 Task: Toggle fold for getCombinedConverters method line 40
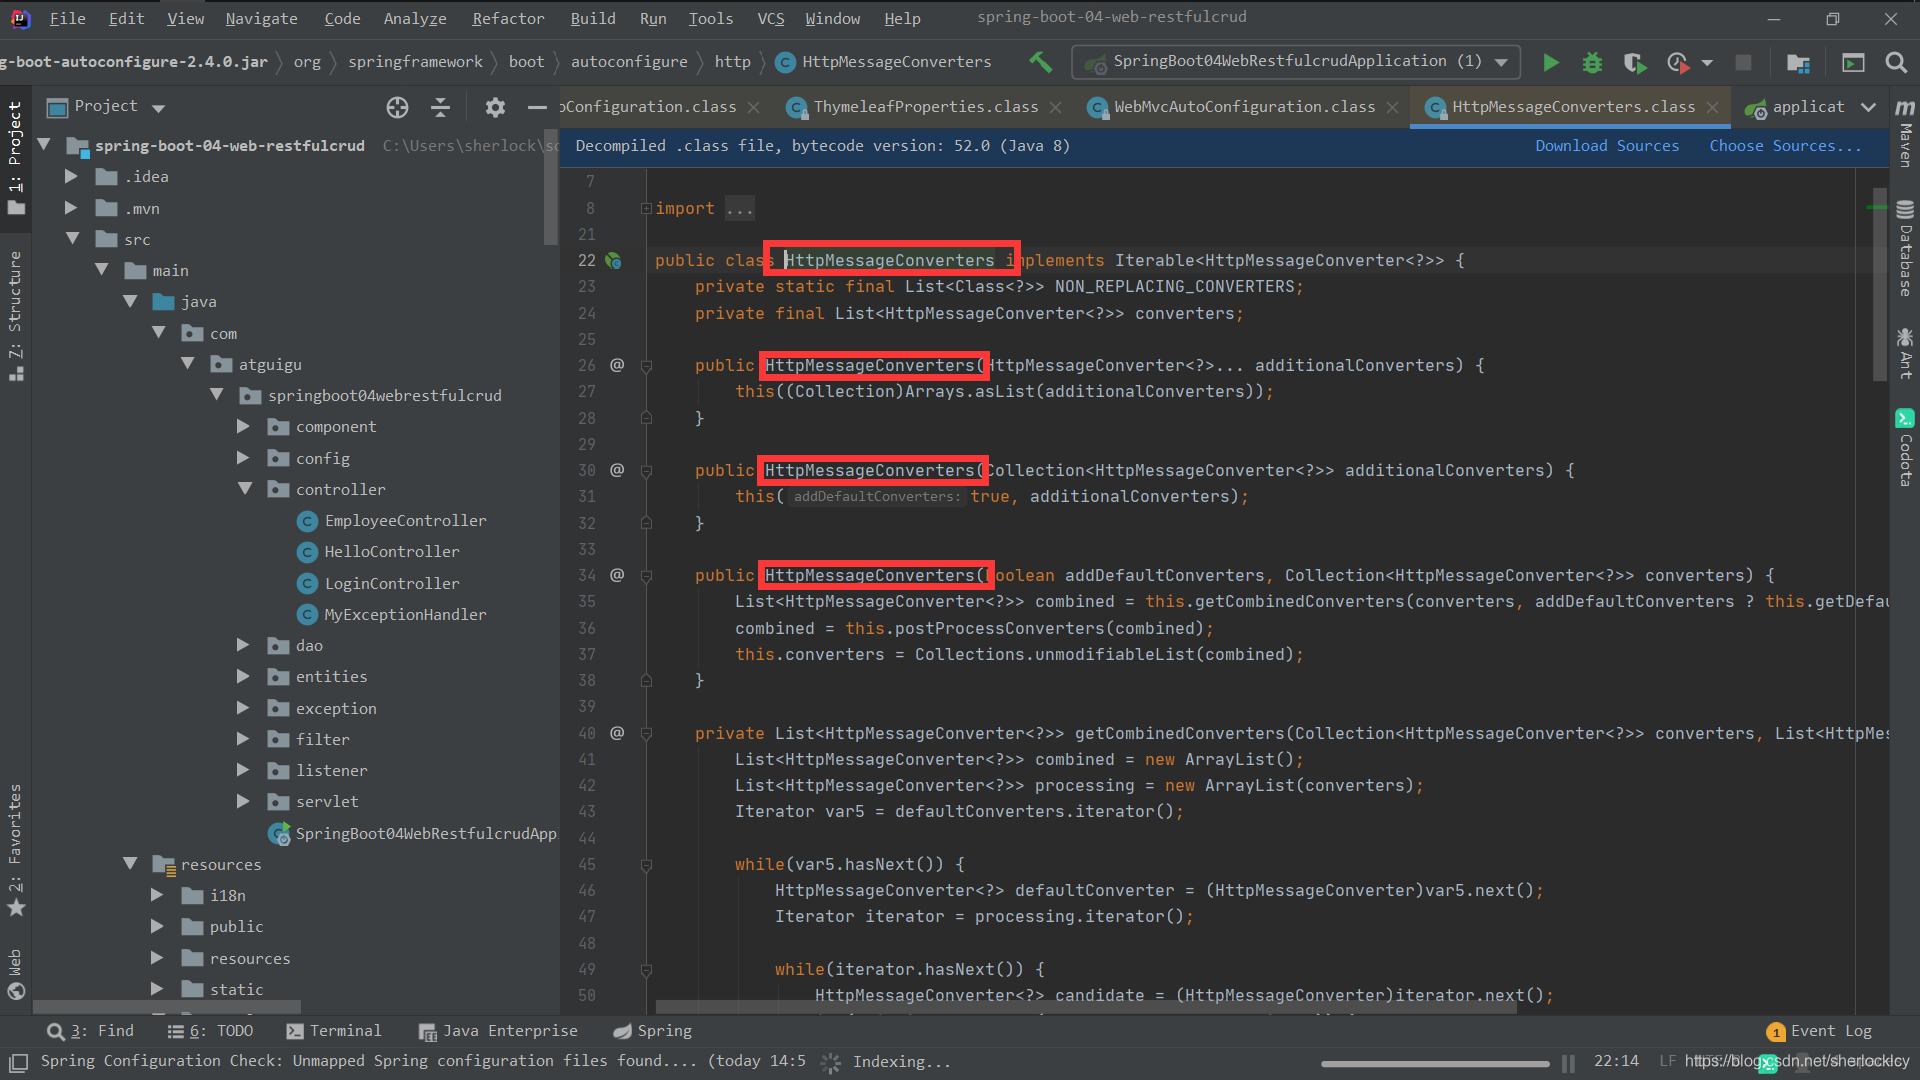coord(646,734)
